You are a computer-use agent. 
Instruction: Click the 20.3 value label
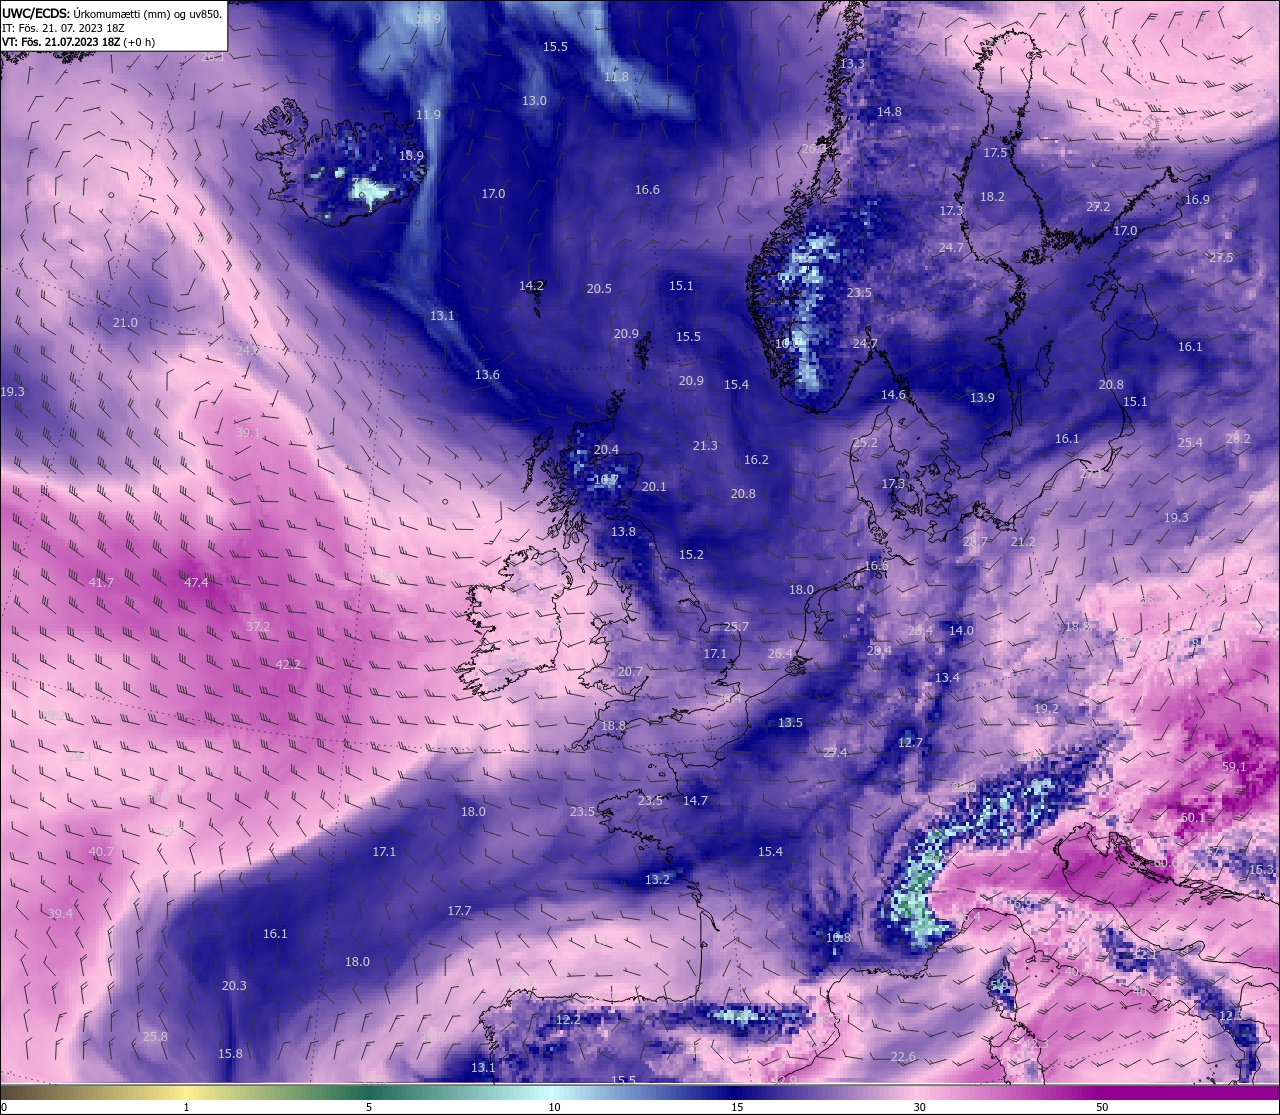(234, 986)
